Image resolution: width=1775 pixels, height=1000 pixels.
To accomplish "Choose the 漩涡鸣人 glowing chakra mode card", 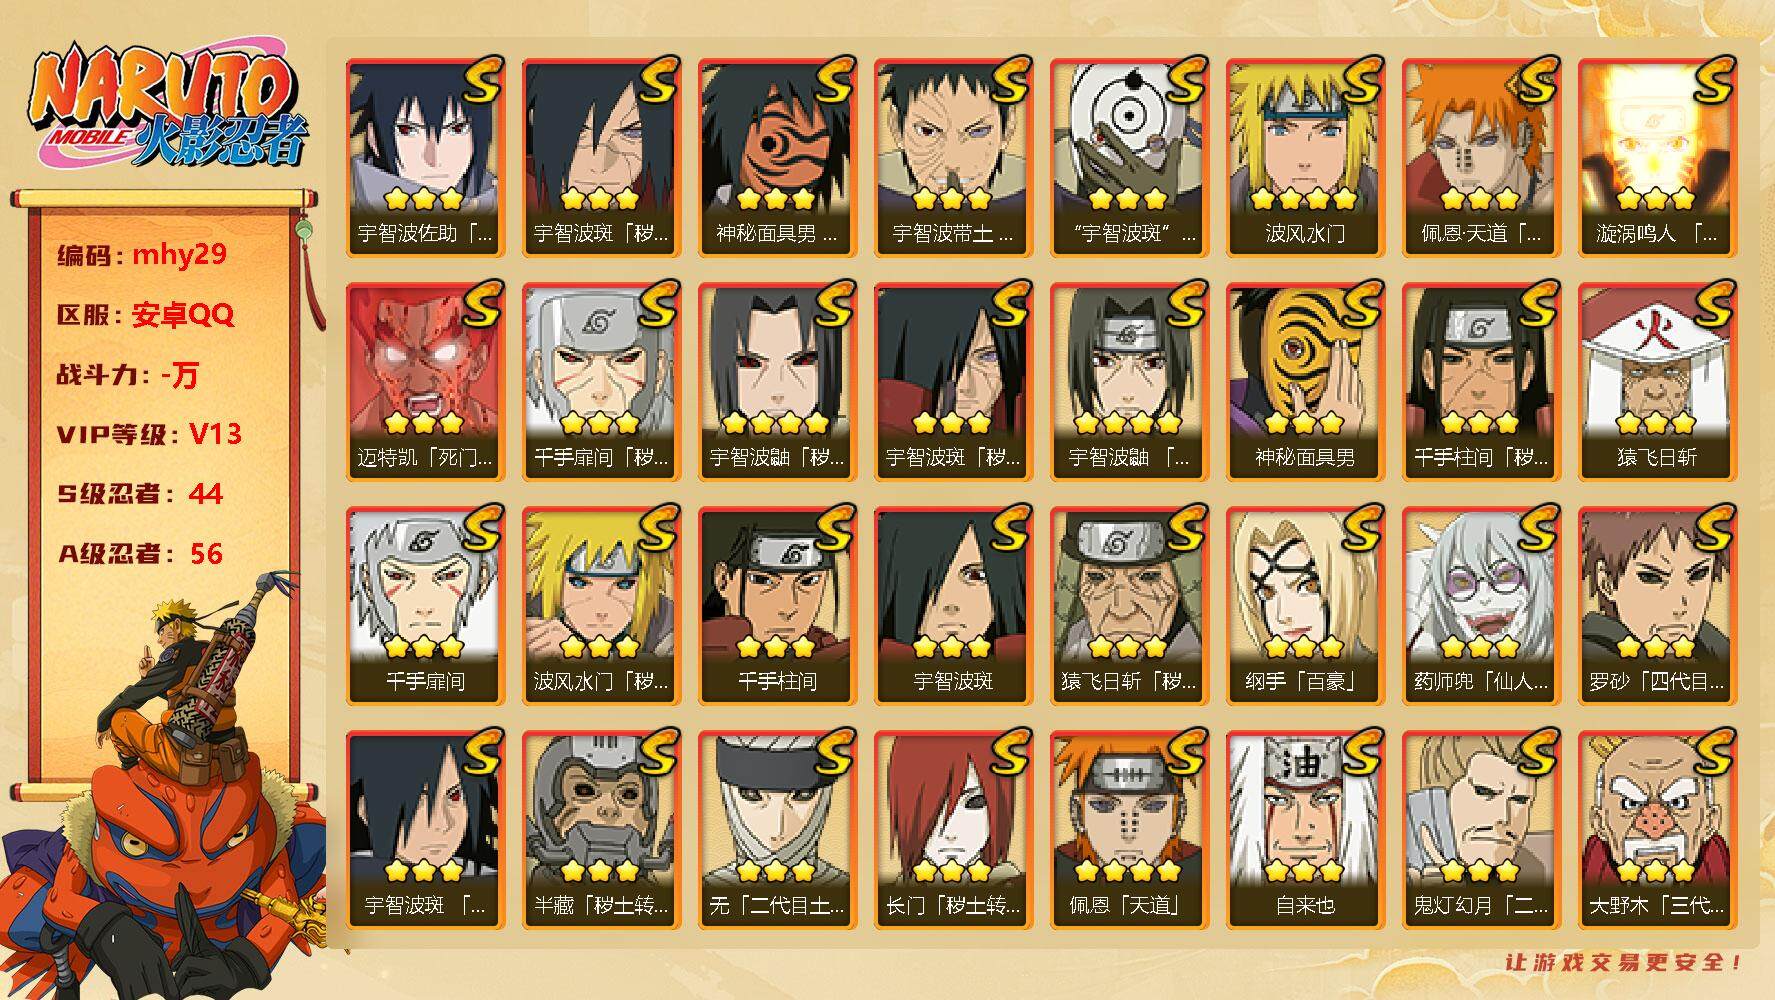I will point(1657,158).
